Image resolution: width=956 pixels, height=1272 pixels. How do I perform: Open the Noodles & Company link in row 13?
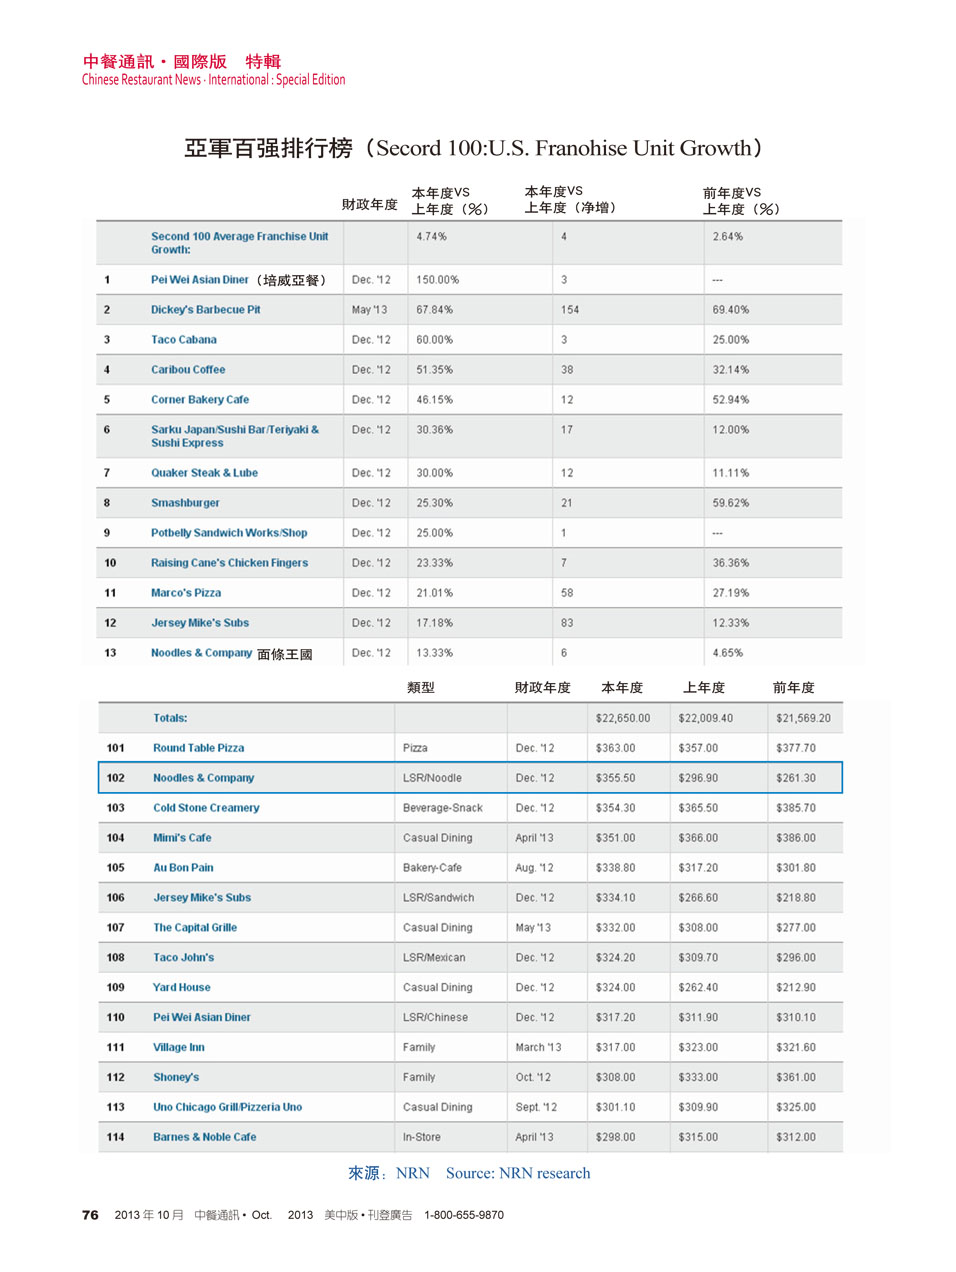[201, 653]
